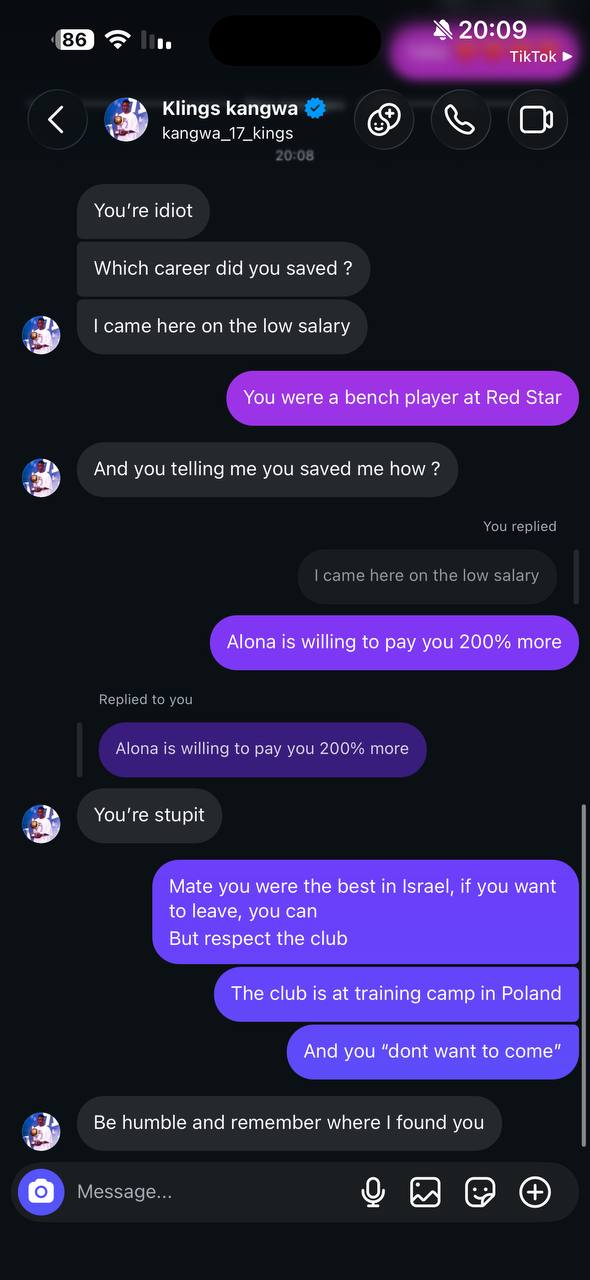Open the sticker-plus icon in the header
Image resolution: width=590 pixels, height=1280 pixels.
pyautogui.click(x=383, y=120)
